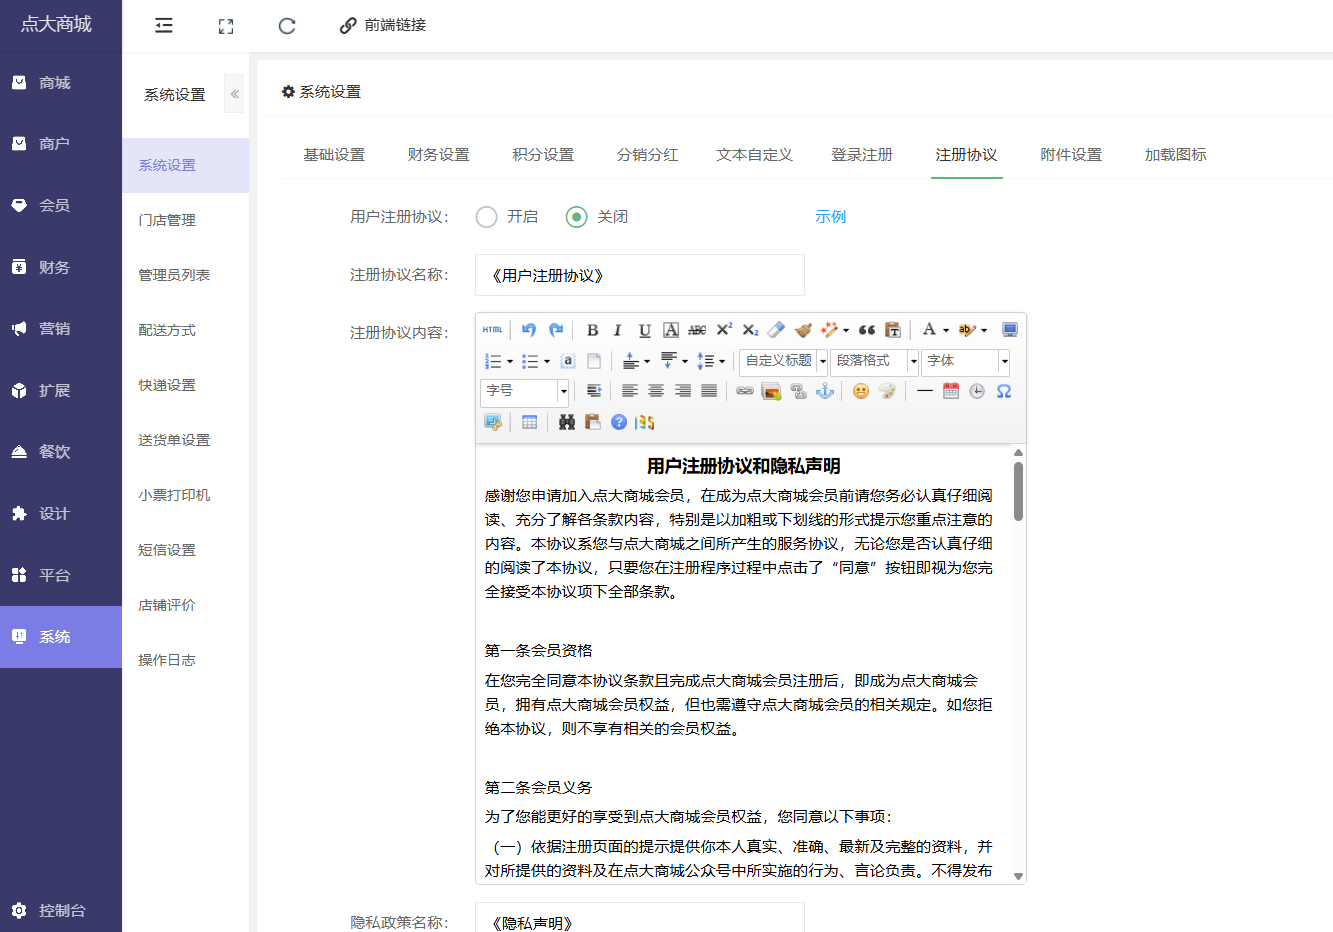Switch to the 财务设置 tab
Image resolution: width=1333 pixels, height=932 pixels.
click(x=438, y=155)
